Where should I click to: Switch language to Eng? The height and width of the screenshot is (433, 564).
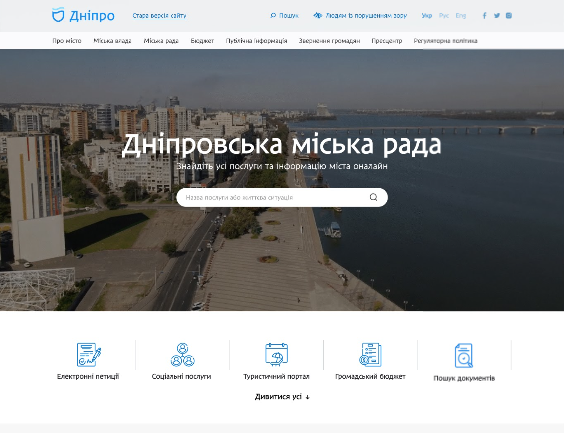click(x=460, y=15)
